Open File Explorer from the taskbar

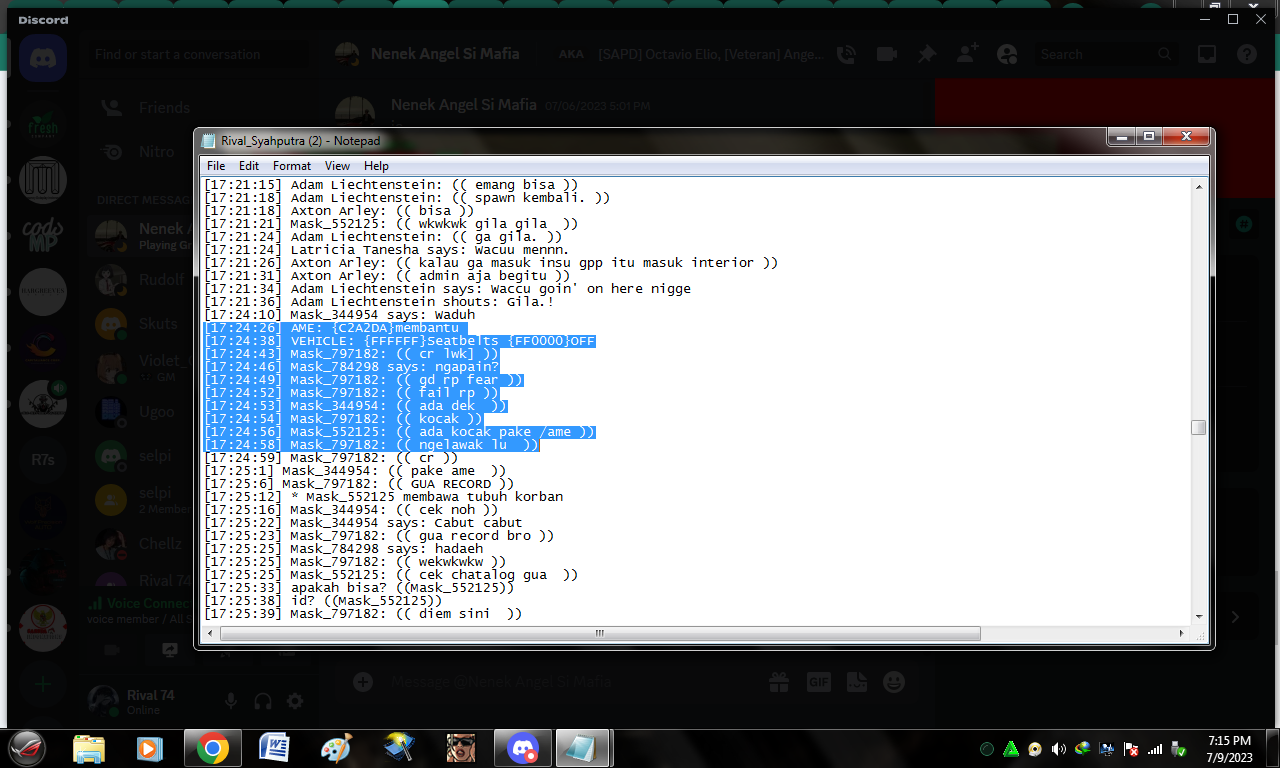click(x=89, y=748)
